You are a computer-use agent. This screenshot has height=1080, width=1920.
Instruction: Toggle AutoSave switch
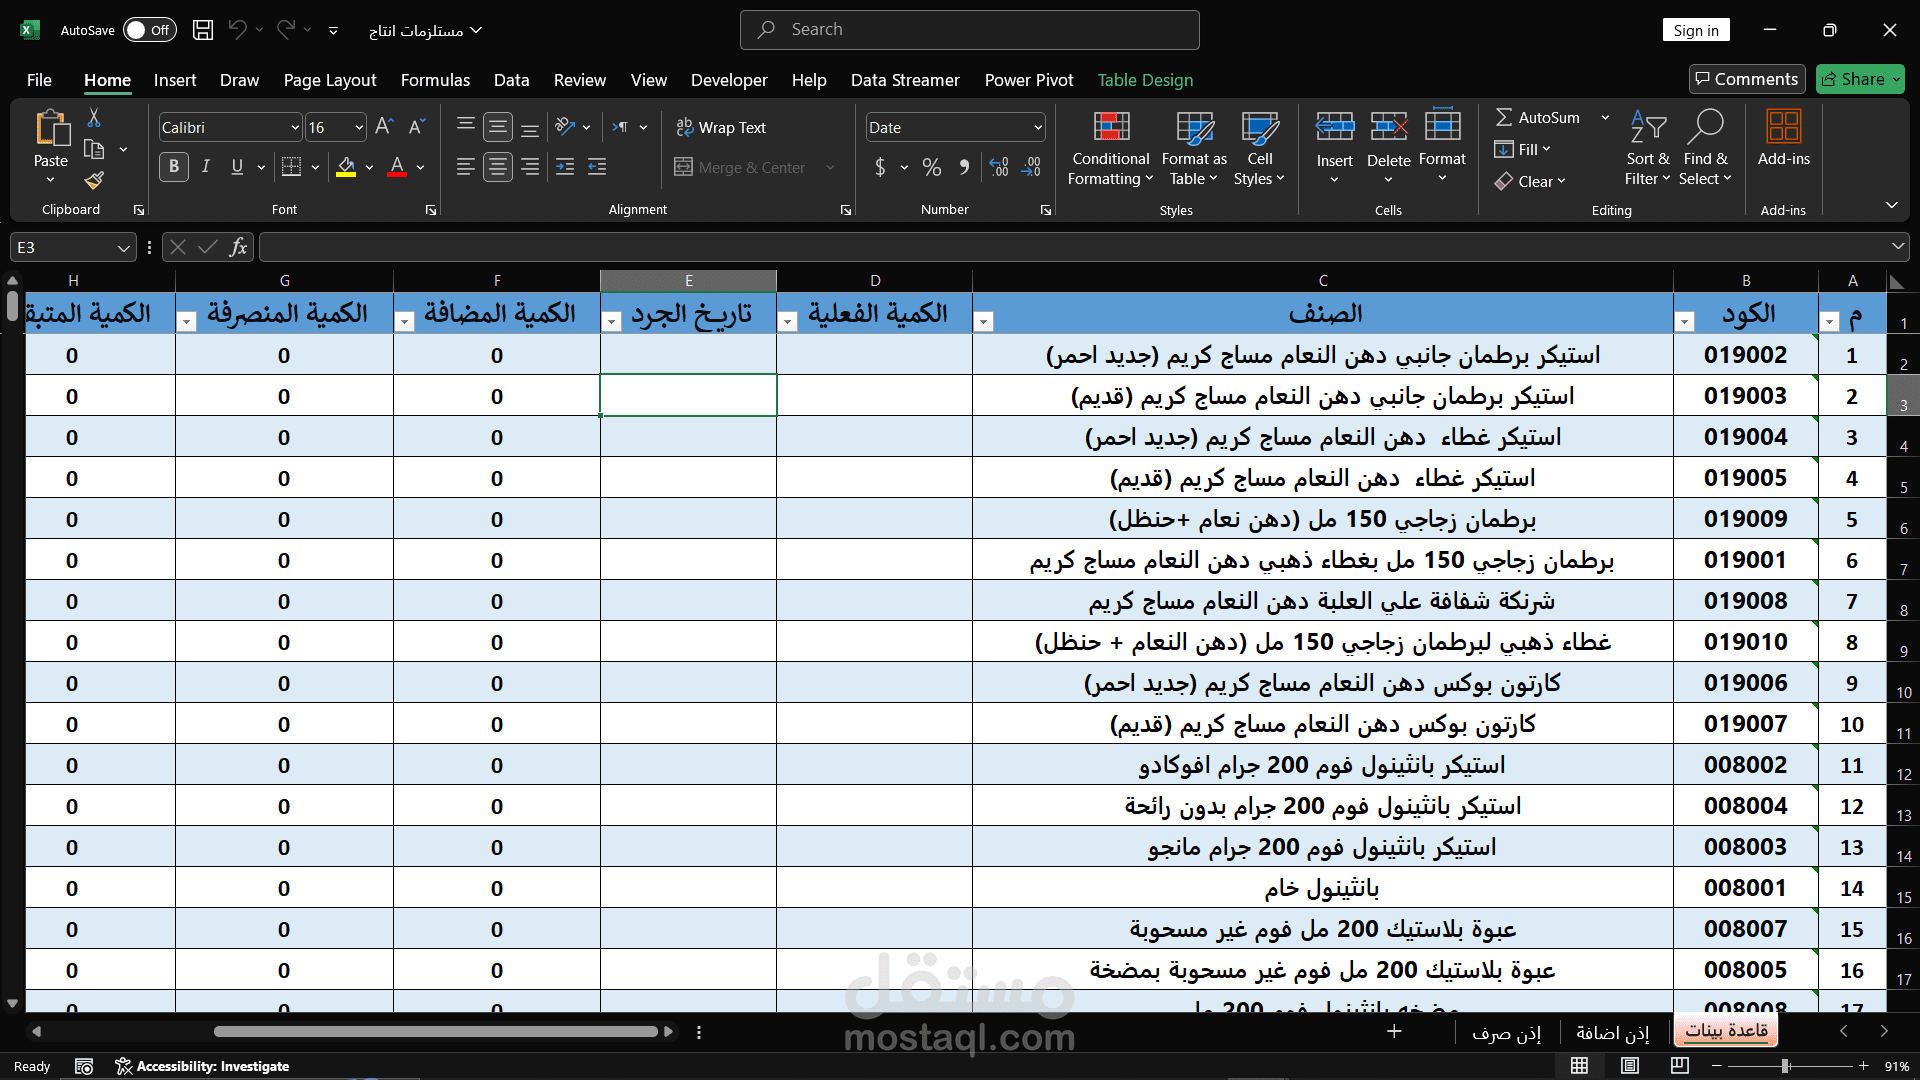click(149, 30)
